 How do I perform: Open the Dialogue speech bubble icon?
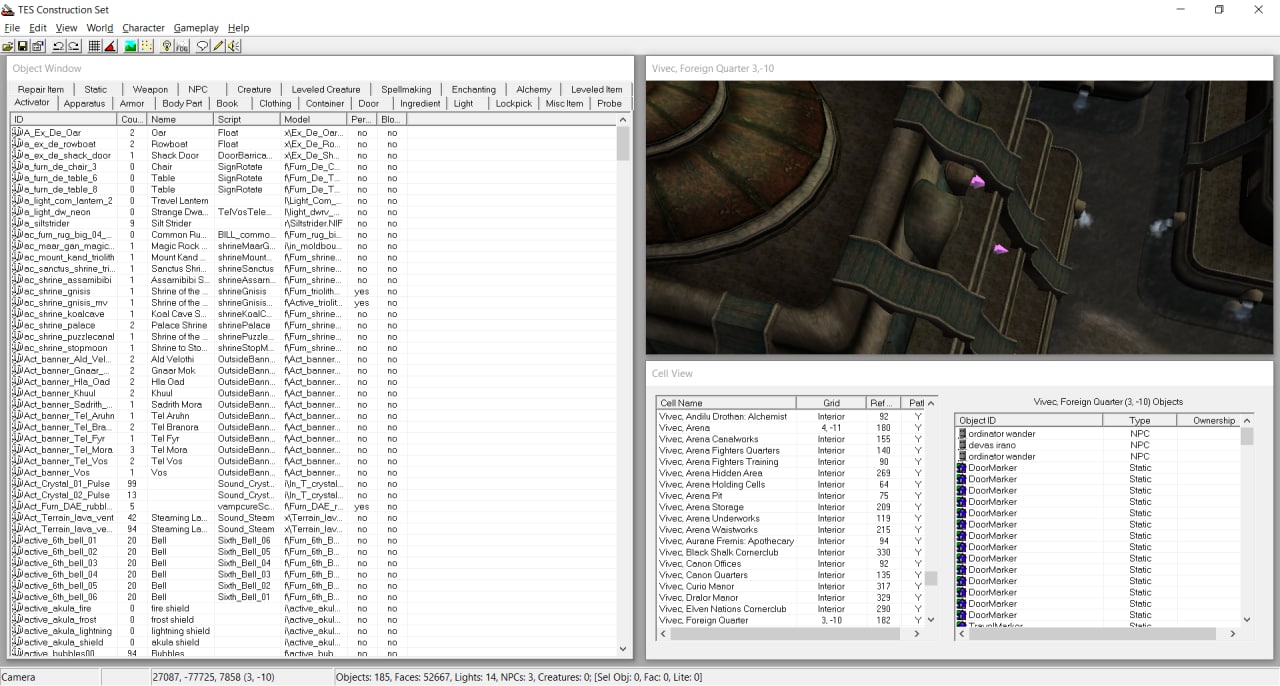[x=203, y=46]
